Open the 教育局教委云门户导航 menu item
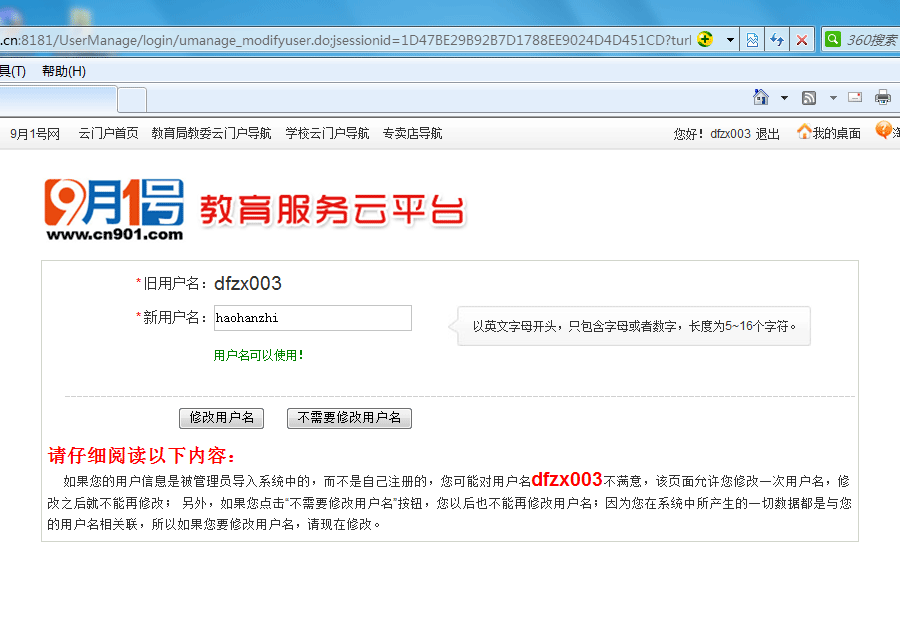The width and height of the screenshot is (900, 635). pyautogui.click(x=211, y=133)
